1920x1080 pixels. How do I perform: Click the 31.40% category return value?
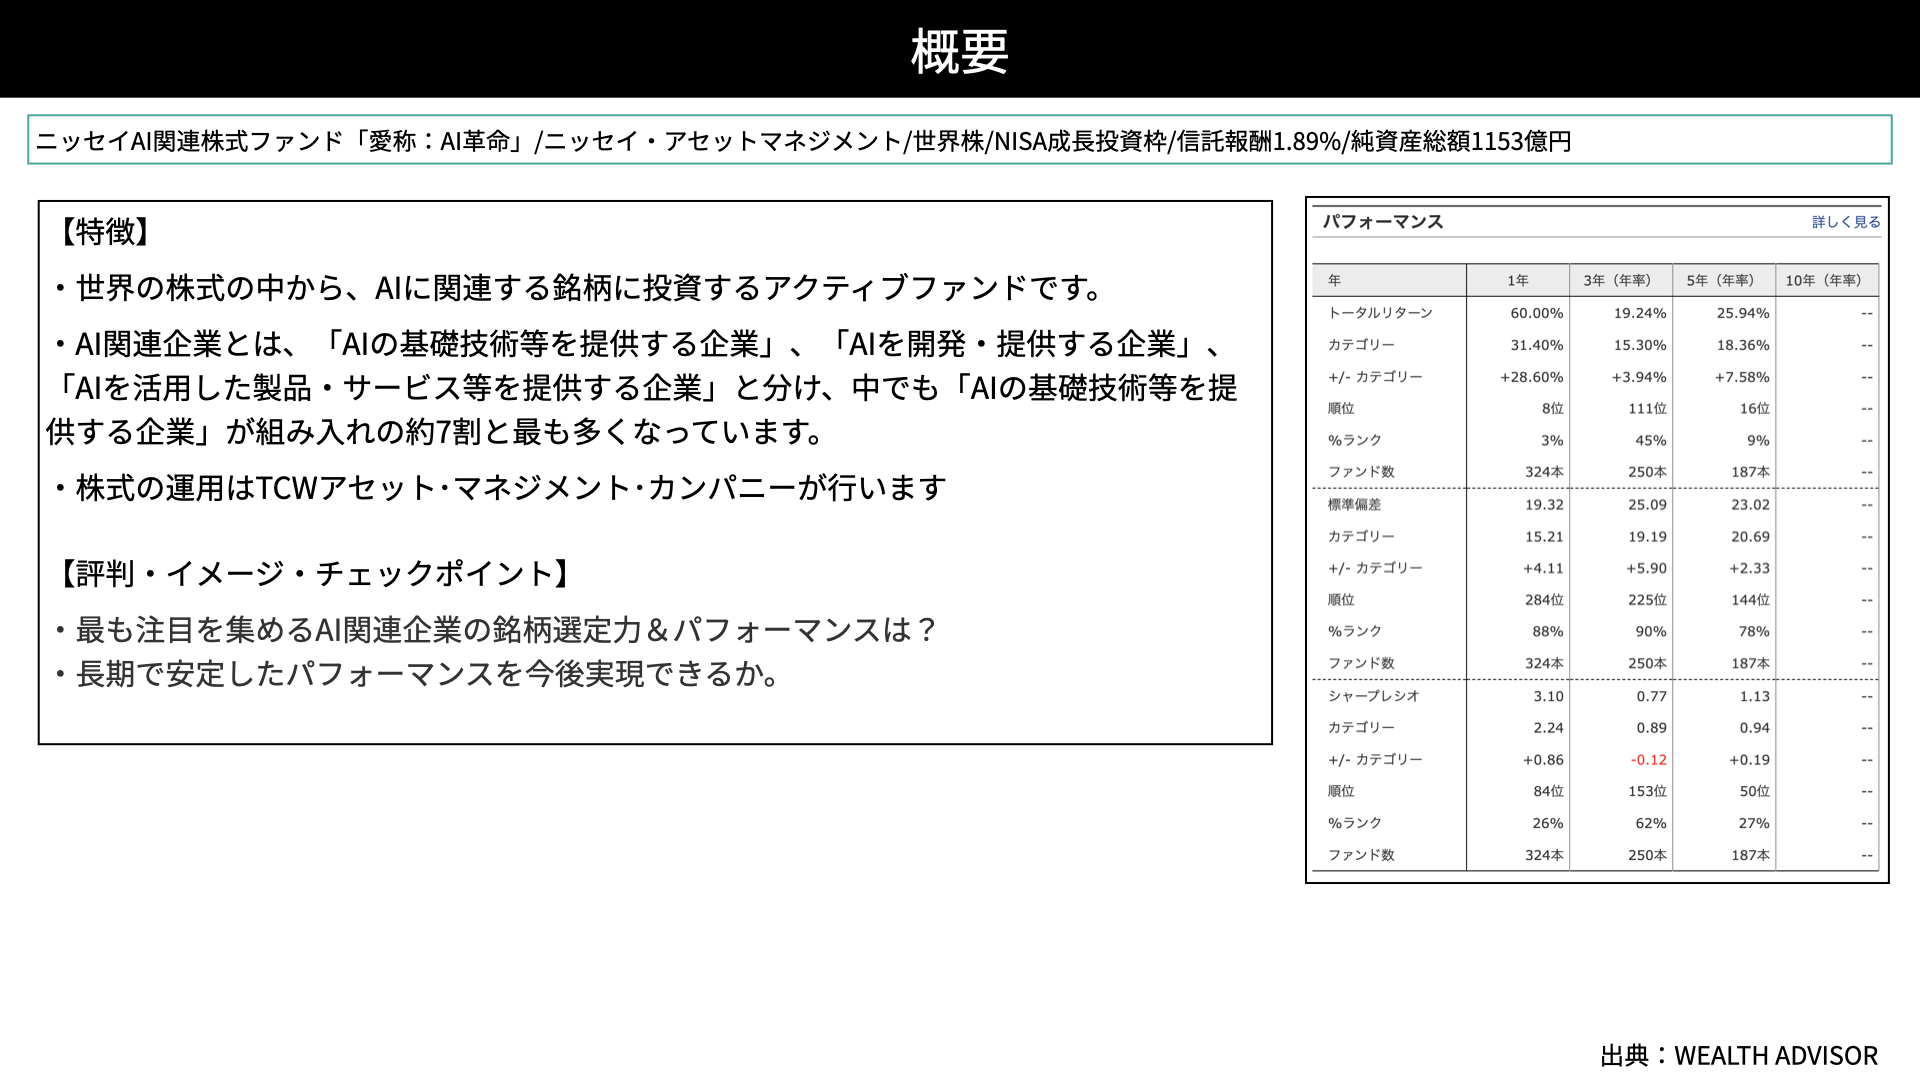[1537, 345]
